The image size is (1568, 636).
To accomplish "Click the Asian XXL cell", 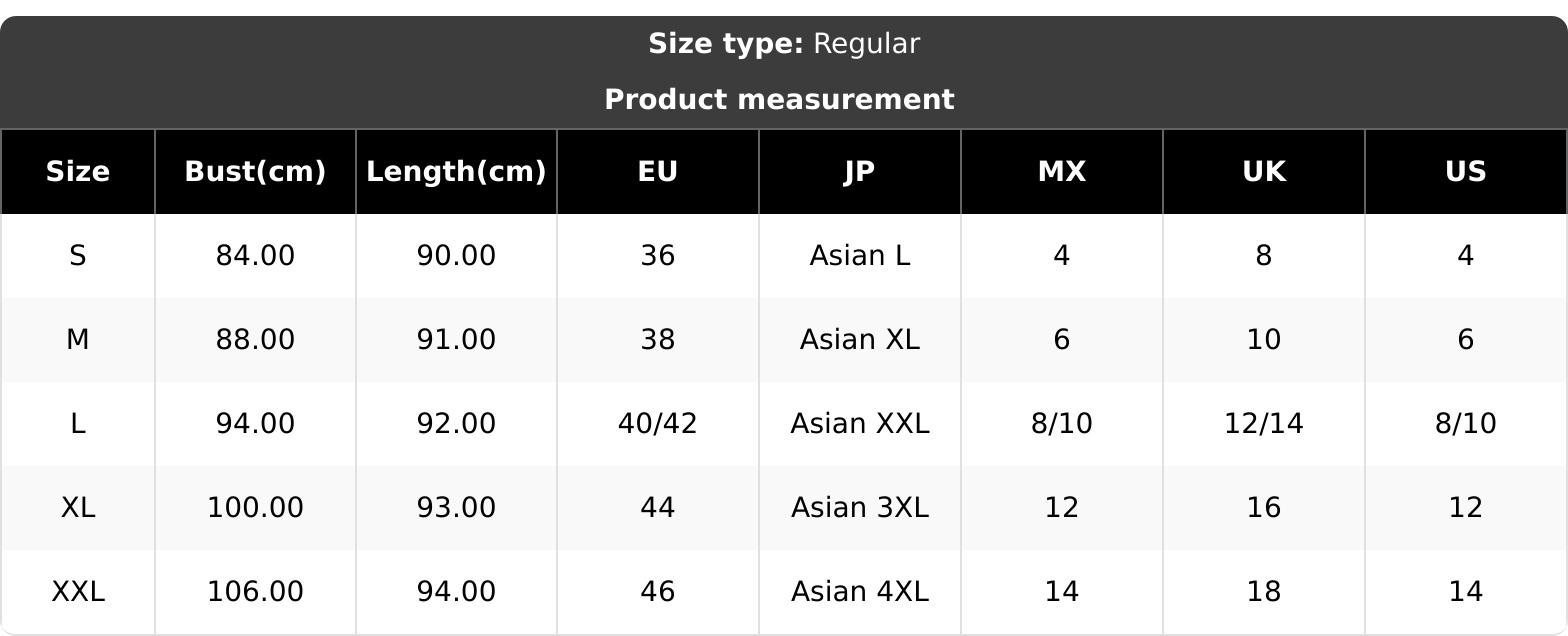I will coord(860,424).
